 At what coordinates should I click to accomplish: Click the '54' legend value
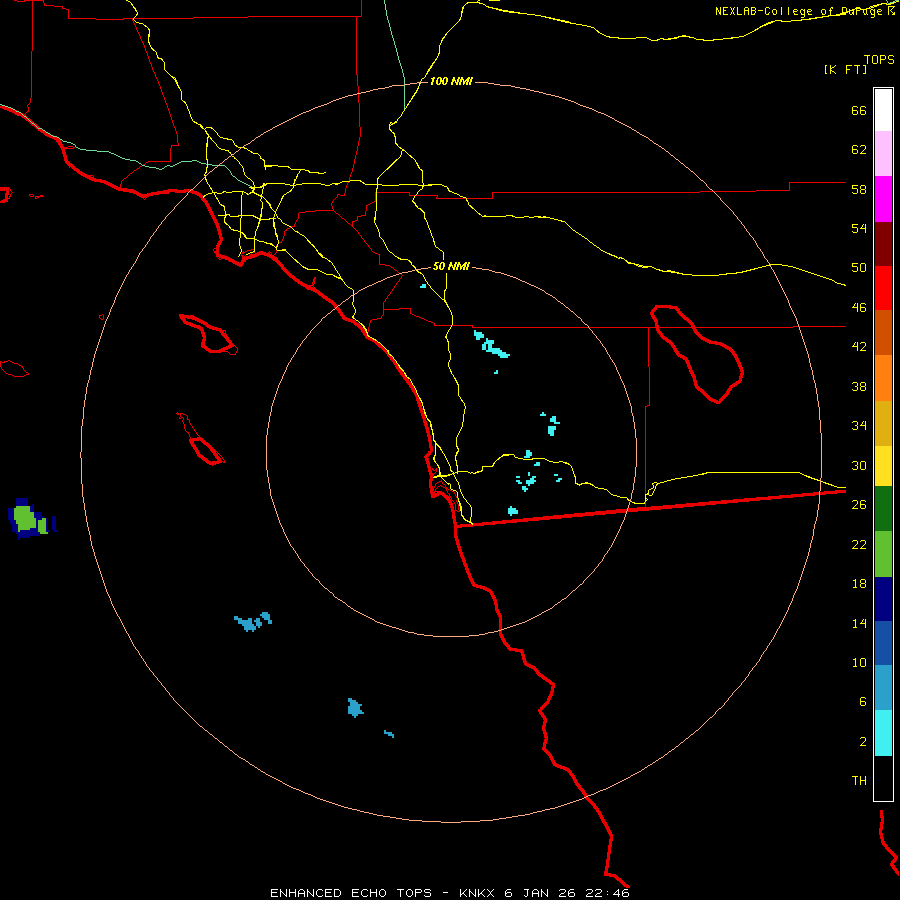pyautogui.click(x=859, y=228)
